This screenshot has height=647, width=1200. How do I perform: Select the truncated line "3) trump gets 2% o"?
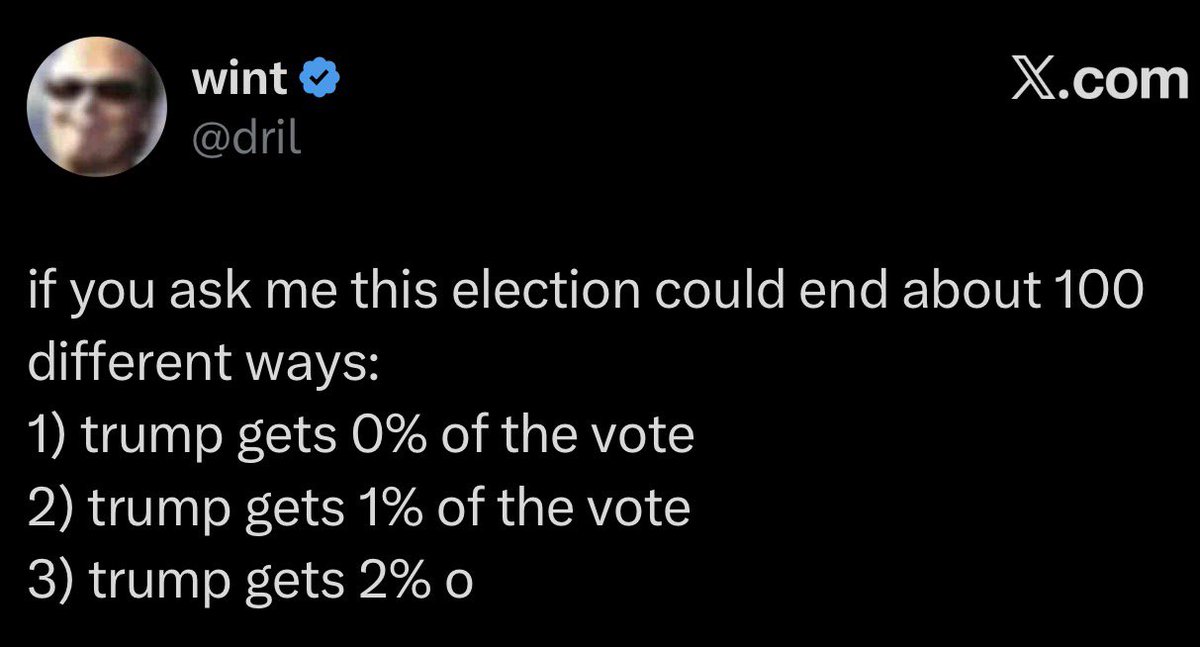point(250,580)
